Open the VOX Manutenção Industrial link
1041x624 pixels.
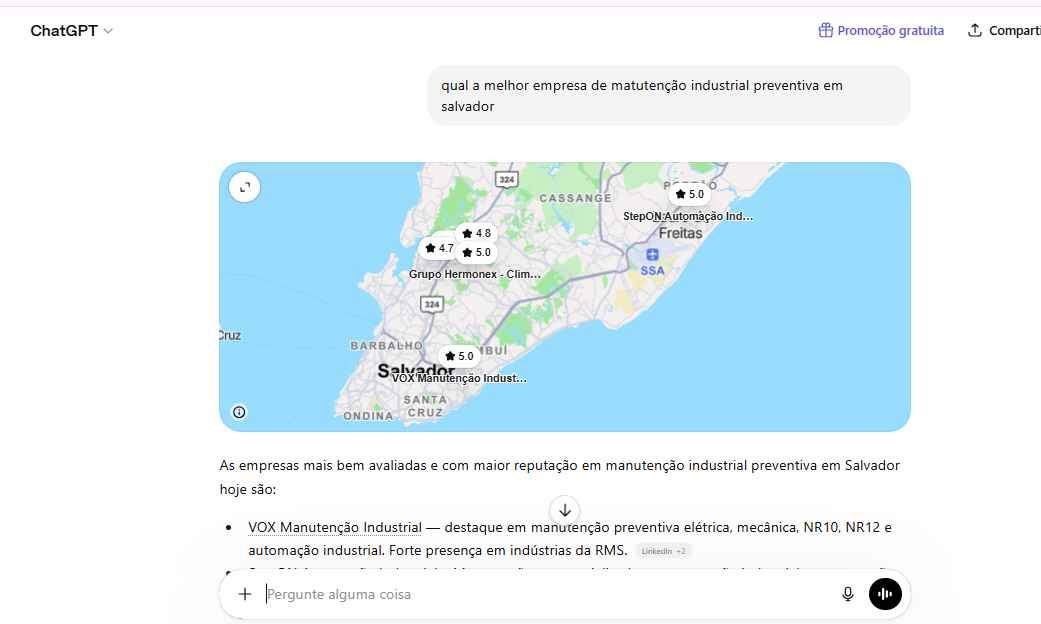(335, 527)
